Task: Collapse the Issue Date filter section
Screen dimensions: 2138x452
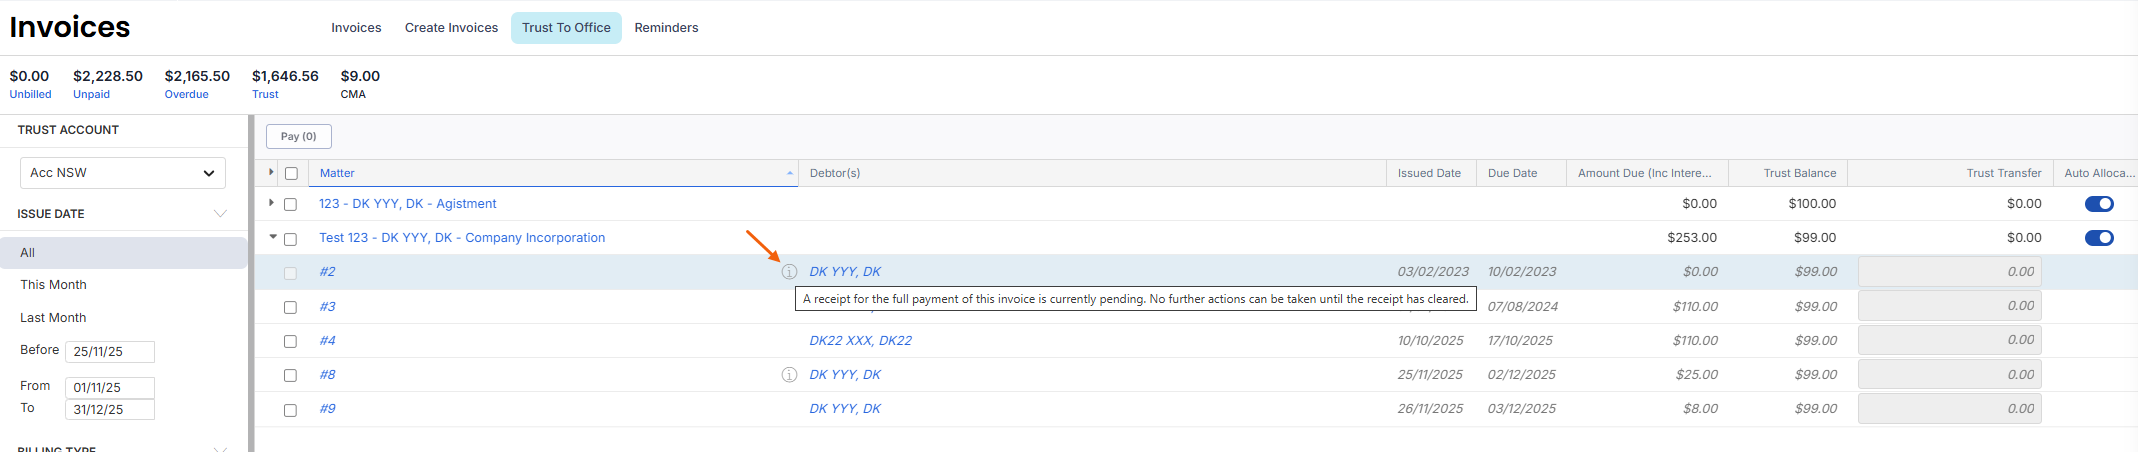Action: pos(221,214)
